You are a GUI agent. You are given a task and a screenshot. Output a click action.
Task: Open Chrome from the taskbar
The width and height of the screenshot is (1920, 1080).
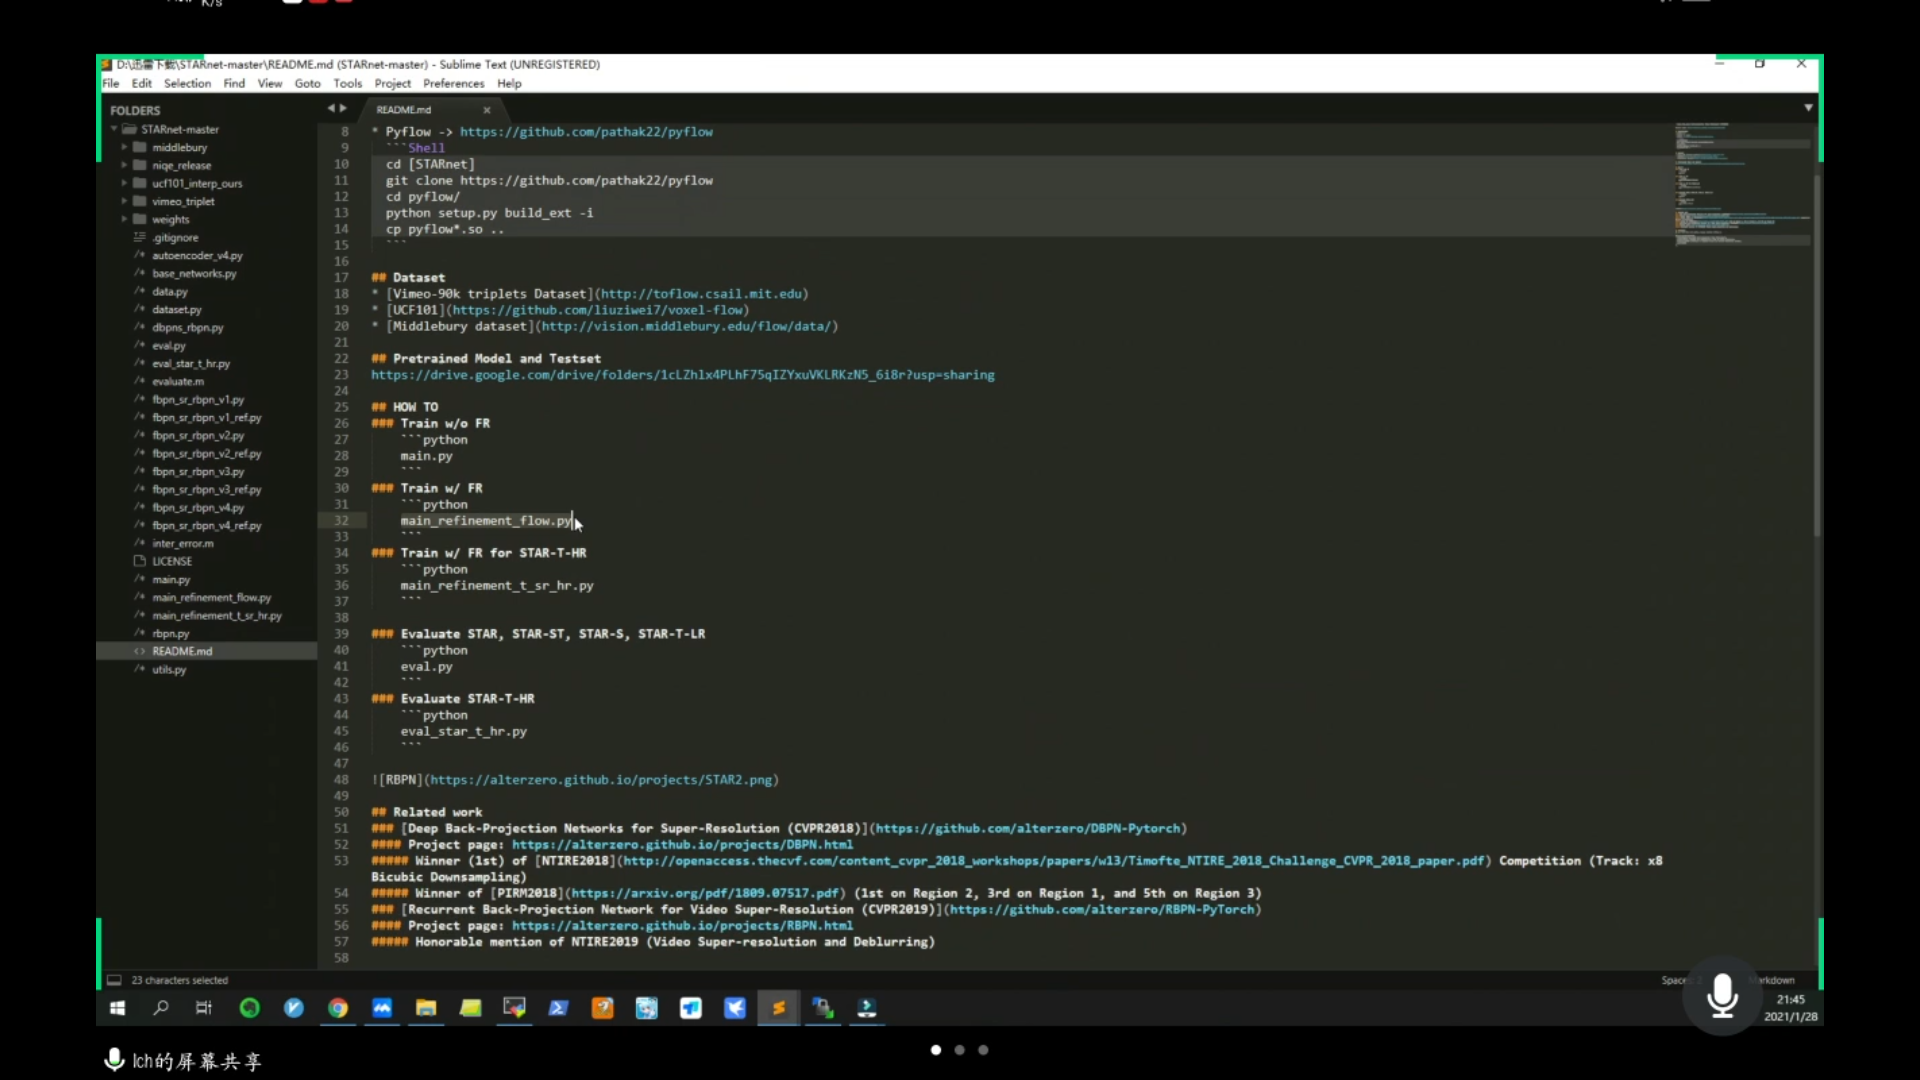click(x=338, y=1008)
